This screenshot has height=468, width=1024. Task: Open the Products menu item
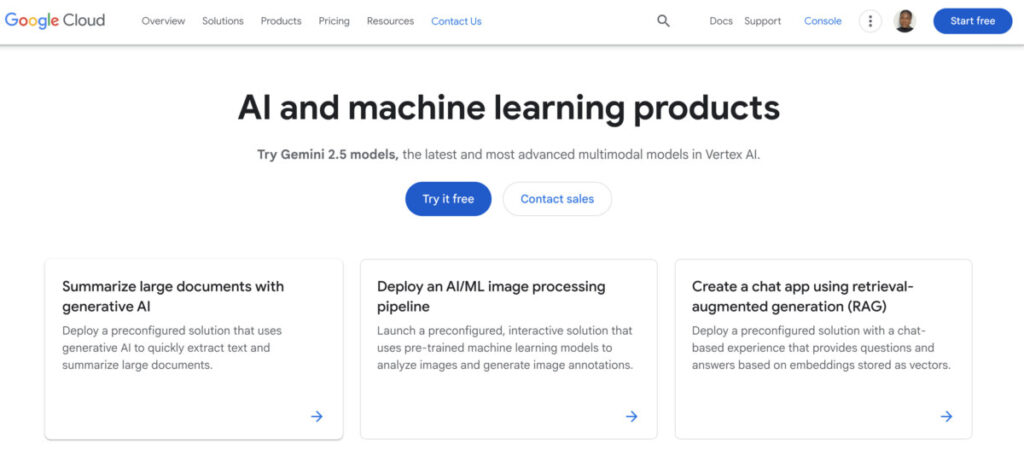(281, 21)
